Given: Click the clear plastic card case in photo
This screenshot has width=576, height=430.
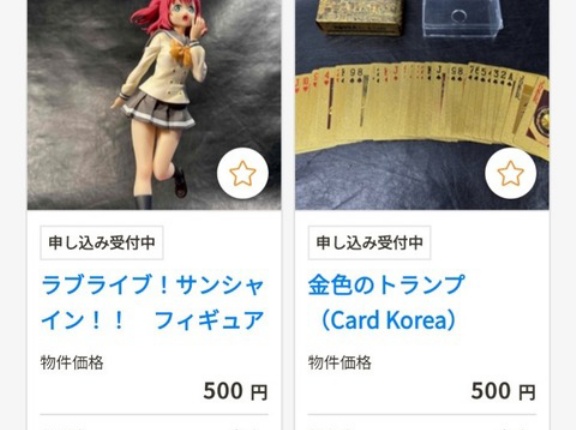Looking at the screenshot, I should [462, 18].
